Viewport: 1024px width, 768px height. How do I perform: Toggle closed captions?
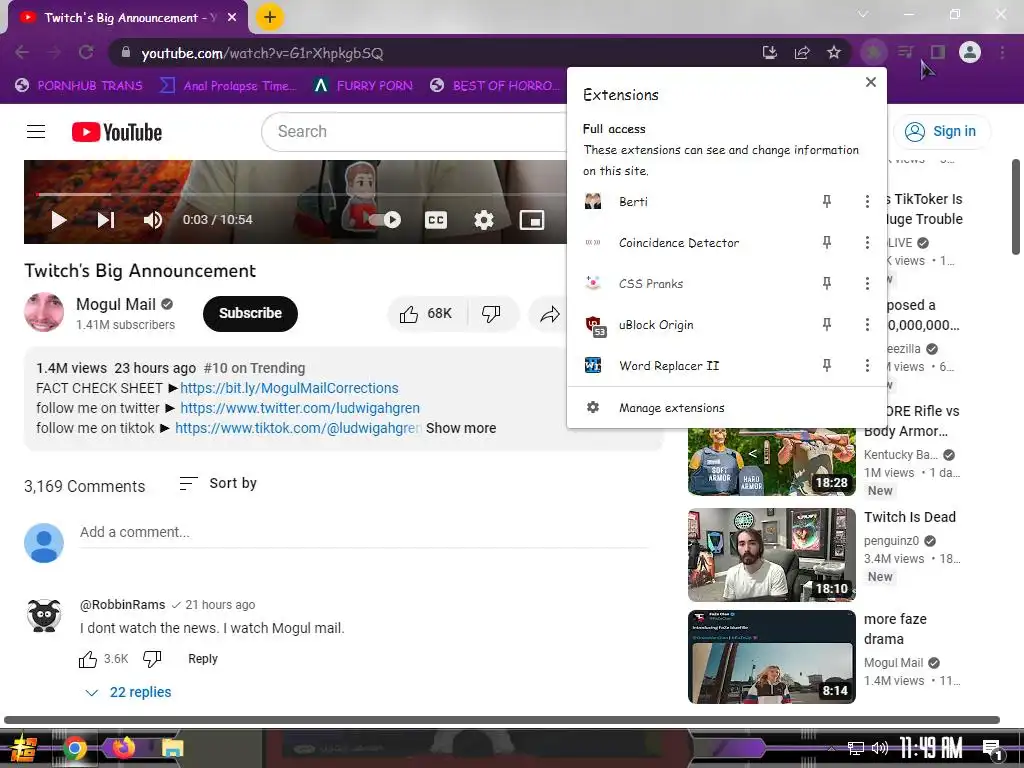click(x=436, y=220)
